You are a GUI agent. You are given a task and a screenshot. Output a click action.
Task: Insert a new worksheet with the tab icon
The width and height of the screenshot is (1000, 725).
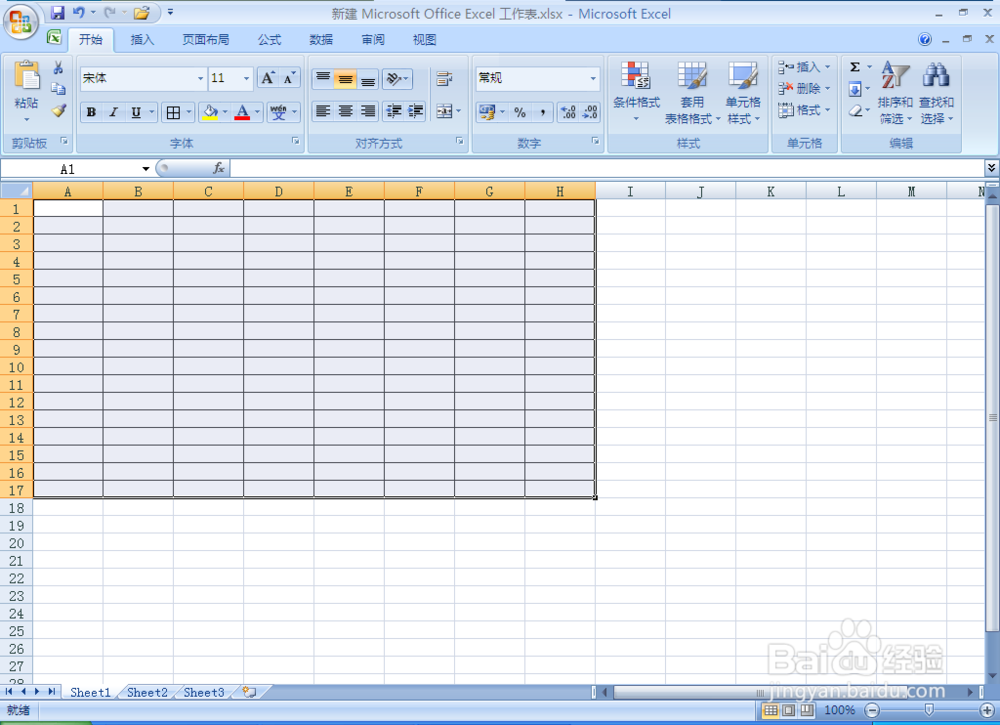click(x=249, y=692)
